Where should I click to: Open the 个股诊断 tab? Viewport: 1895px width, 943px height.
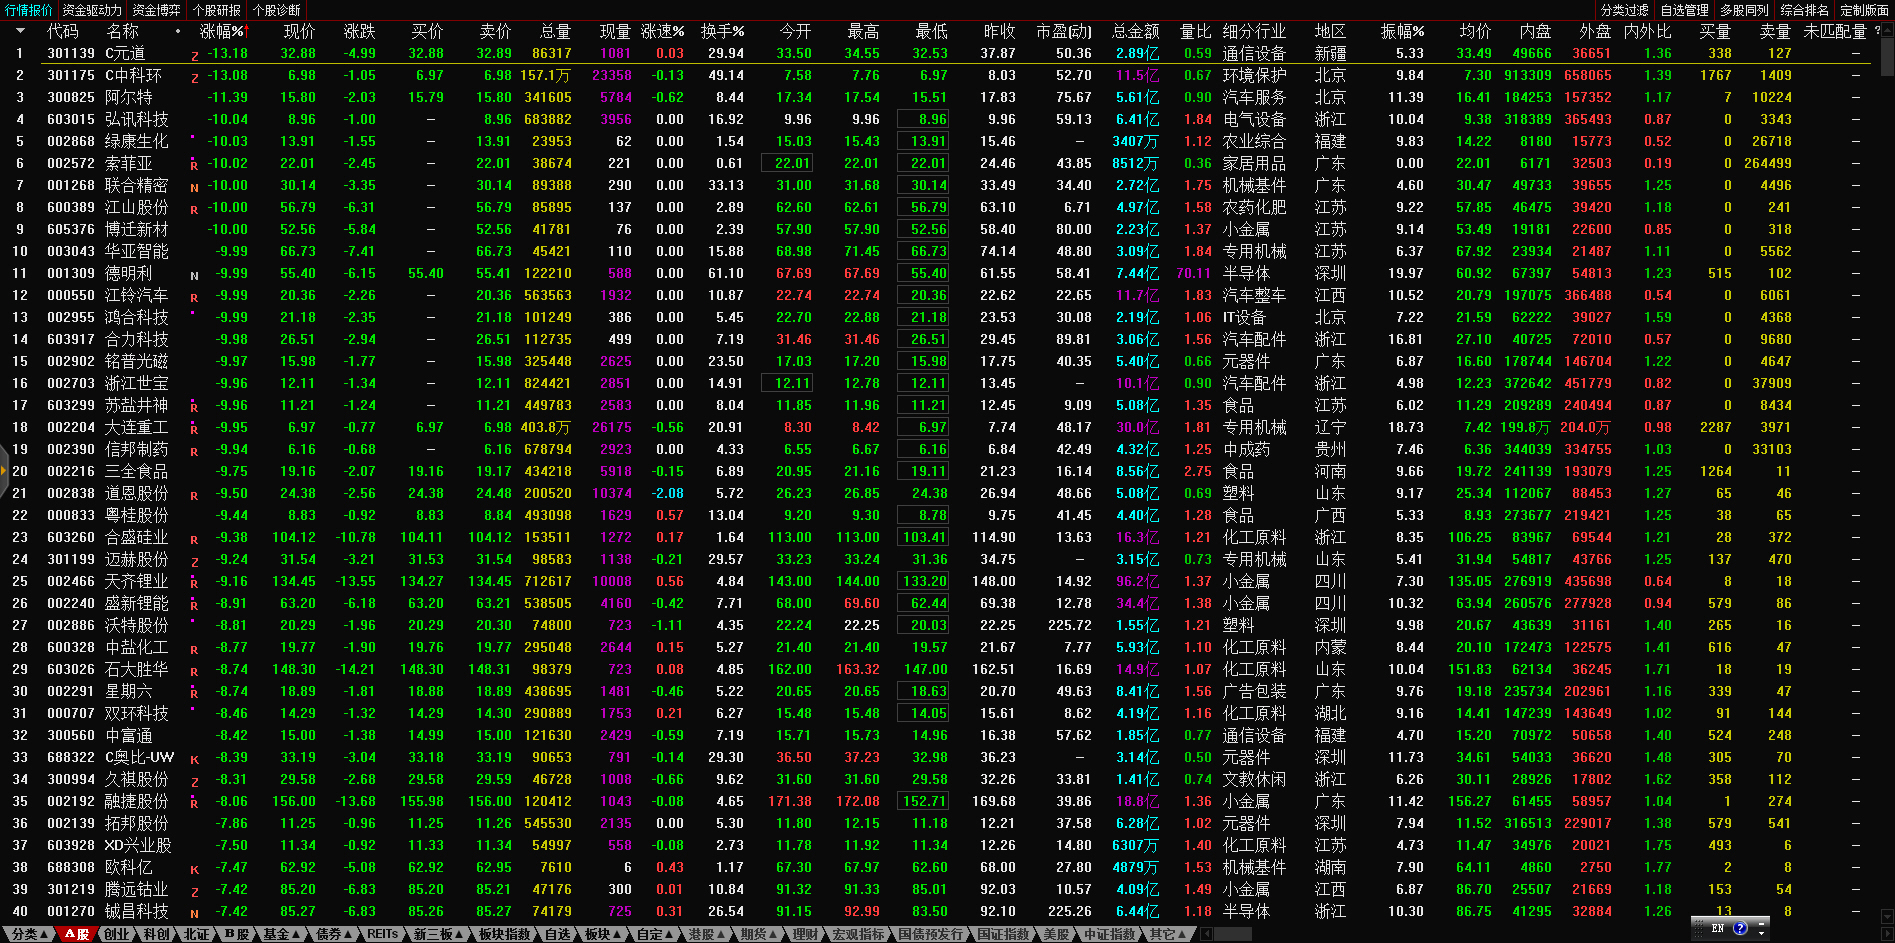[276, 10]
